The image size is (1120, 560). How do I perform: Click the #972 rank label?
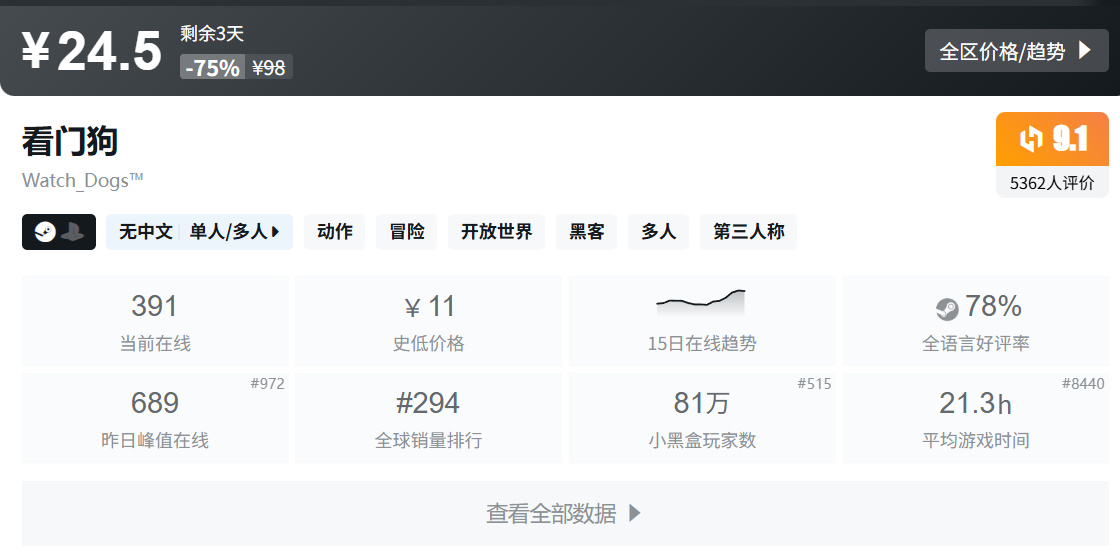[268, 384]
